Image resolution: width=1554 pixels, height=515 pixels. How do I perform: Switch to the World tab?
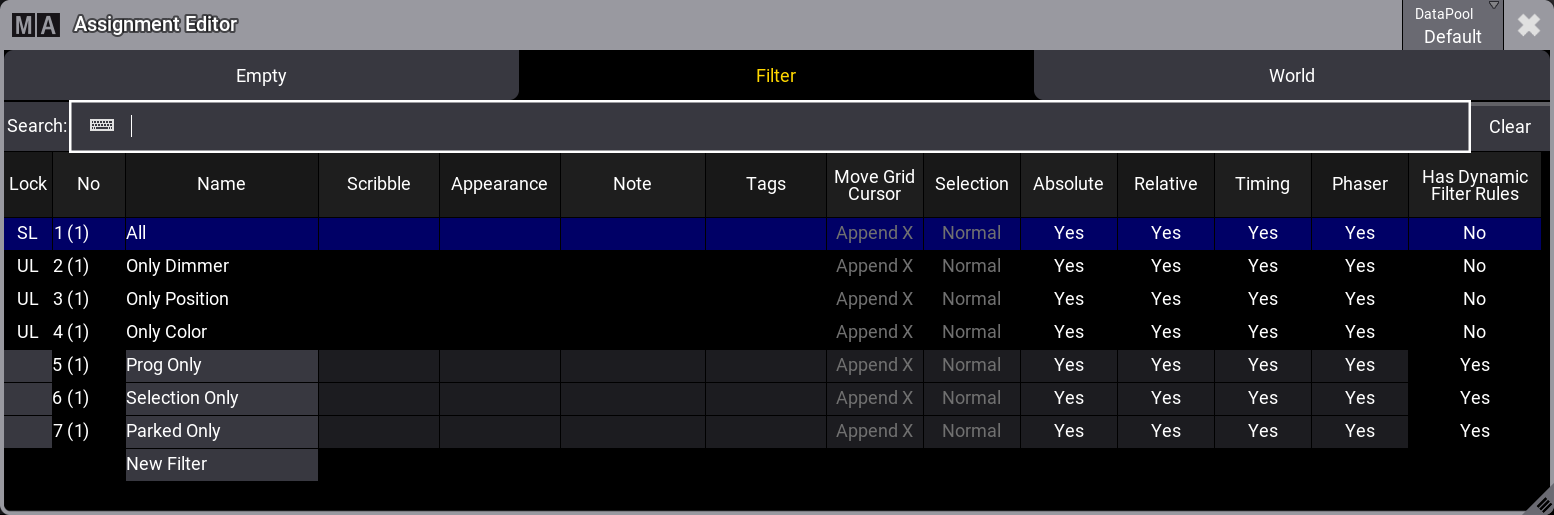point(1291,76)
